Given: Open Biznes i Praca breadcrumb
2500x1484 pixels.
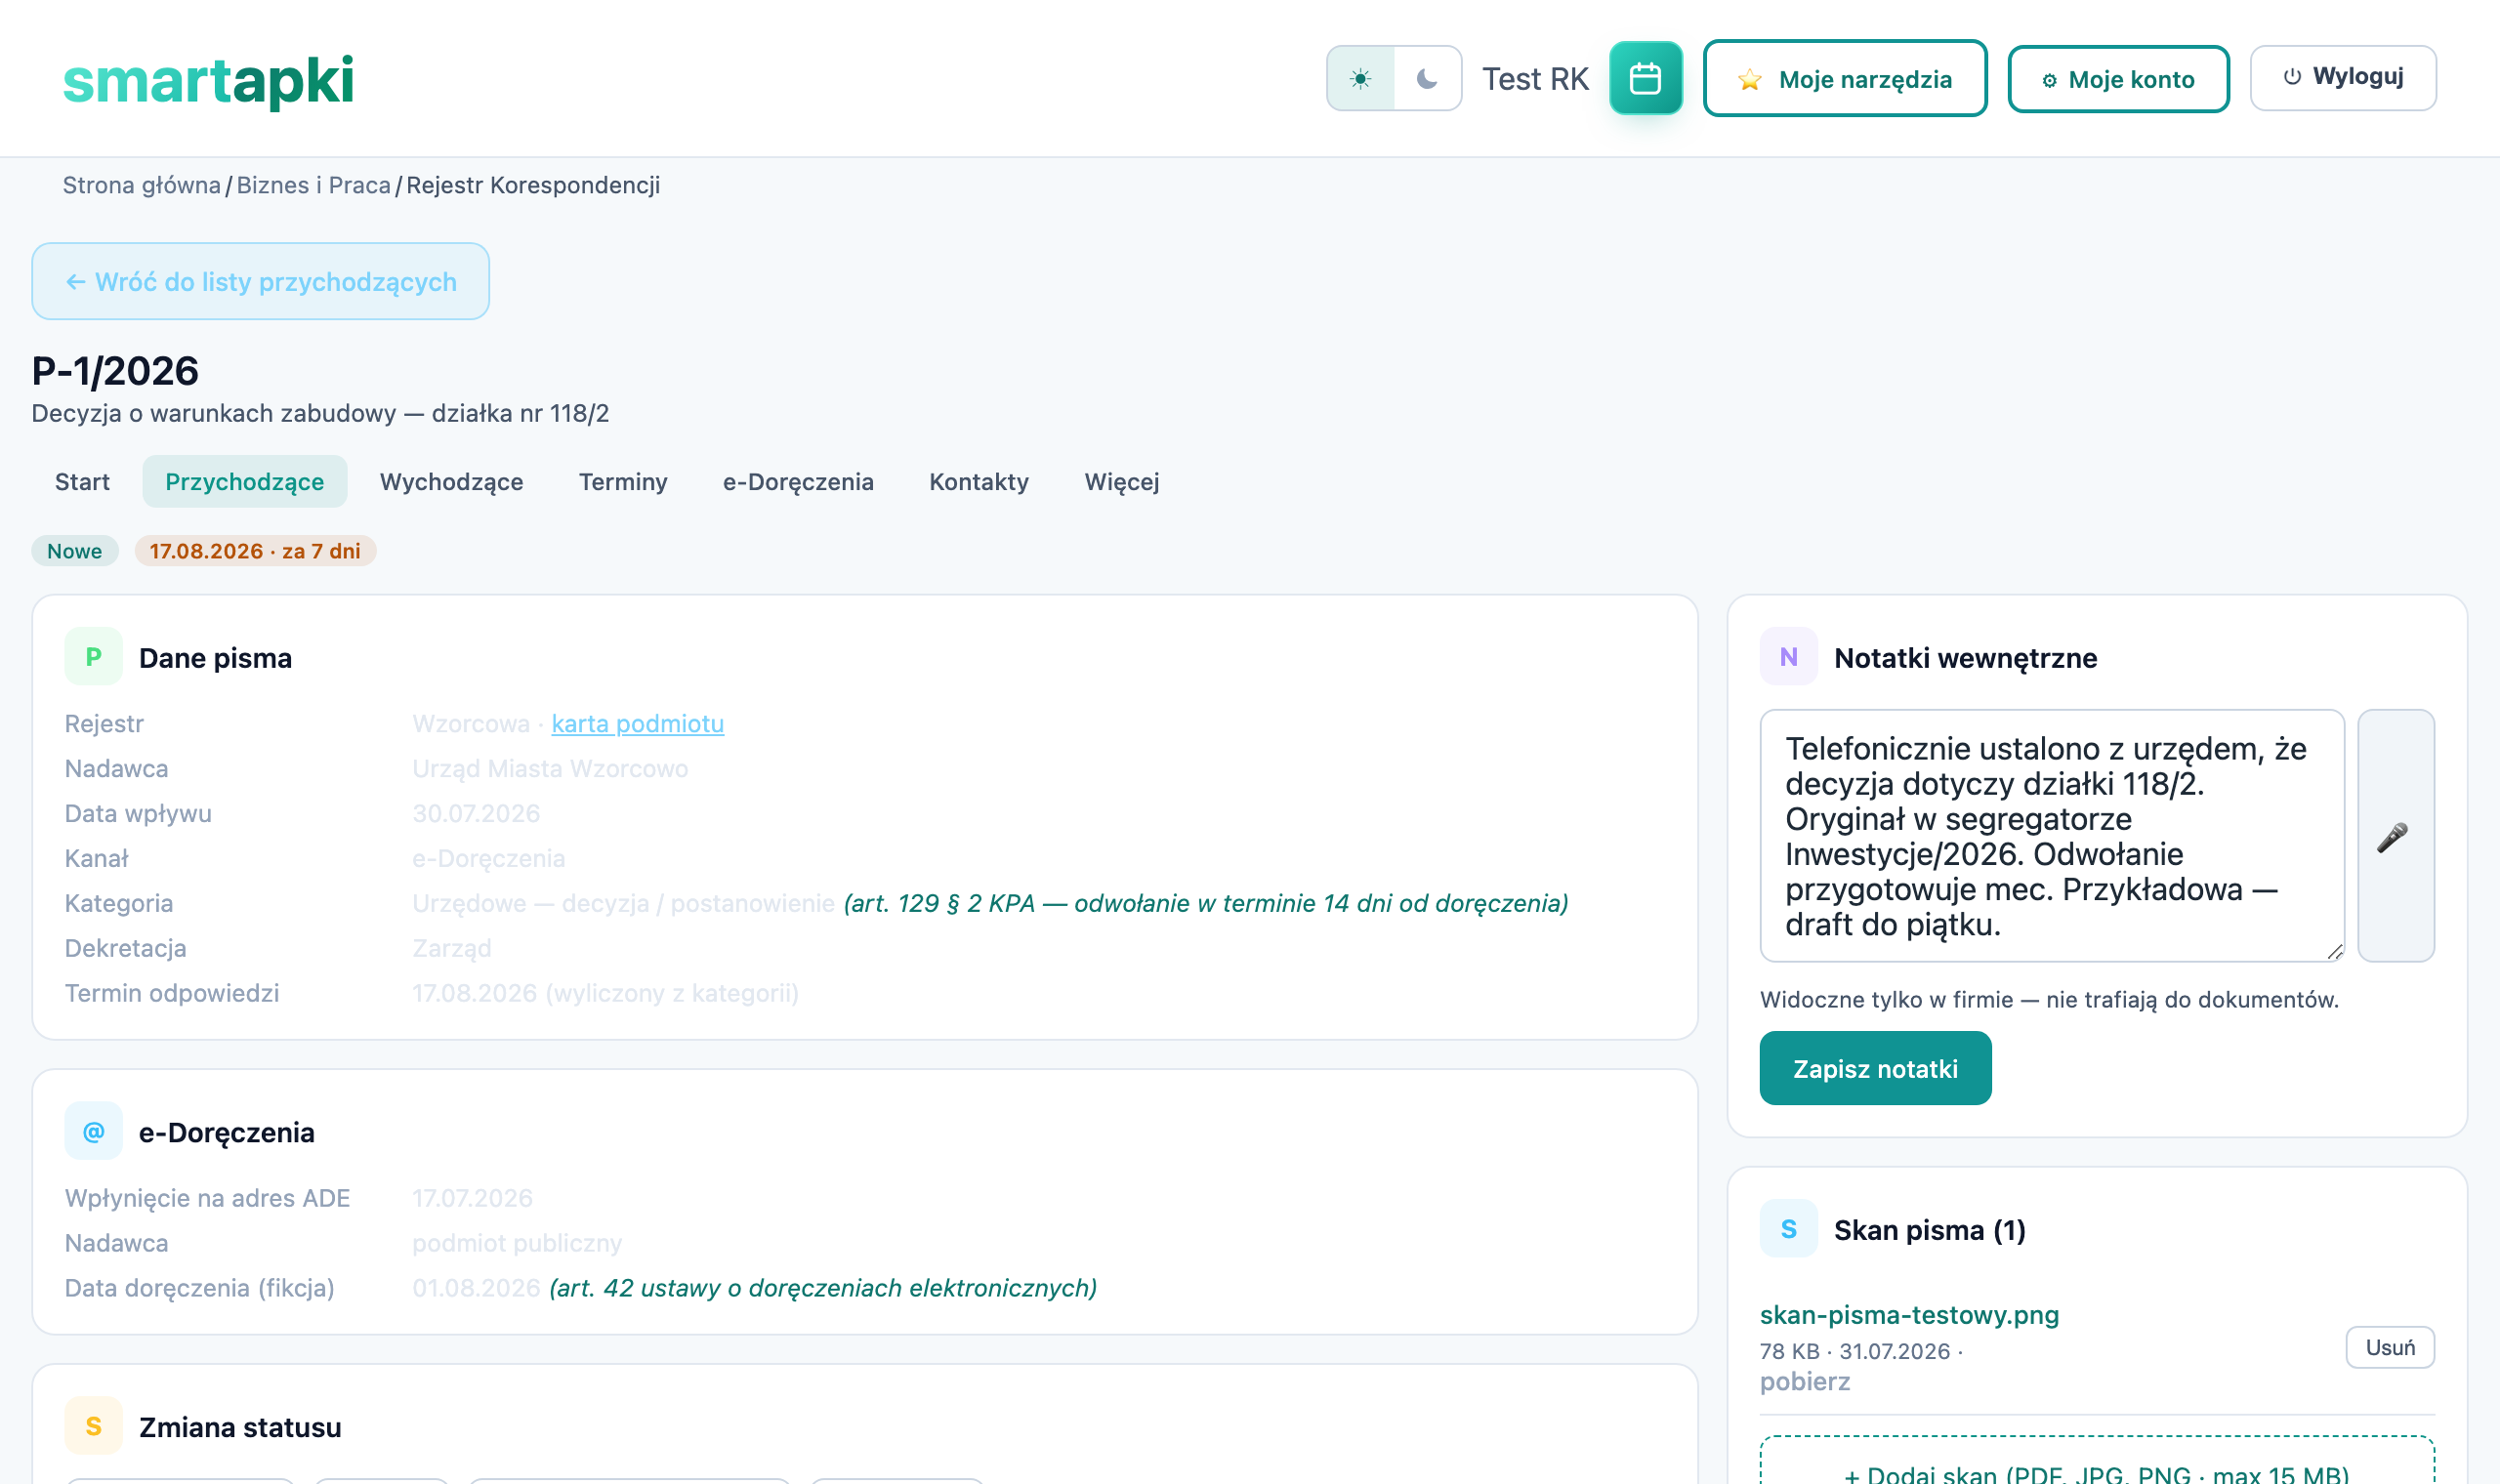Looking at the screenshot, I should (313, 185).
